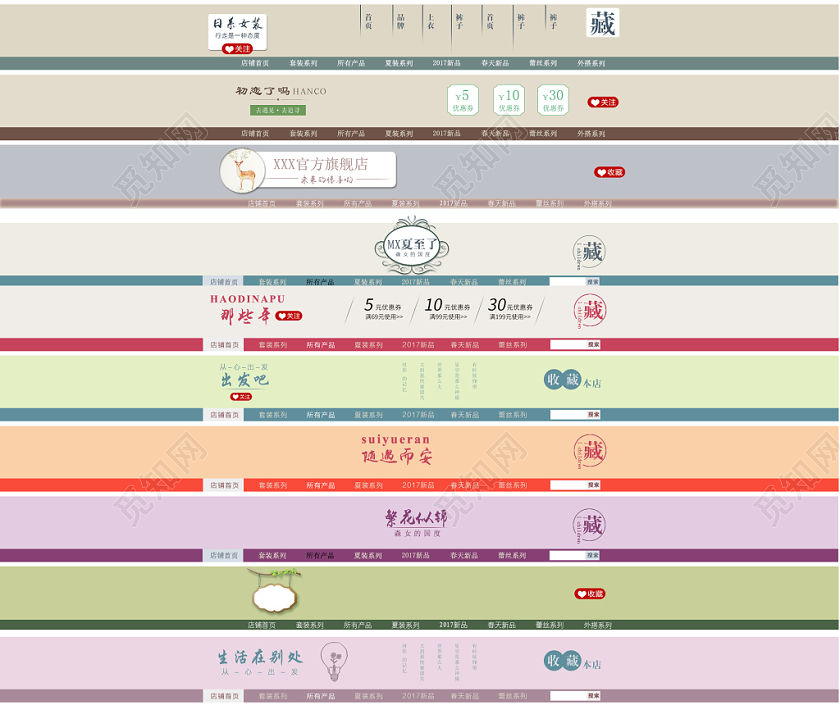This screenshot has height=719, width=840.
Task: Click the red 收藏 heart badge on grey banner
Action: (x=609, y=172)
